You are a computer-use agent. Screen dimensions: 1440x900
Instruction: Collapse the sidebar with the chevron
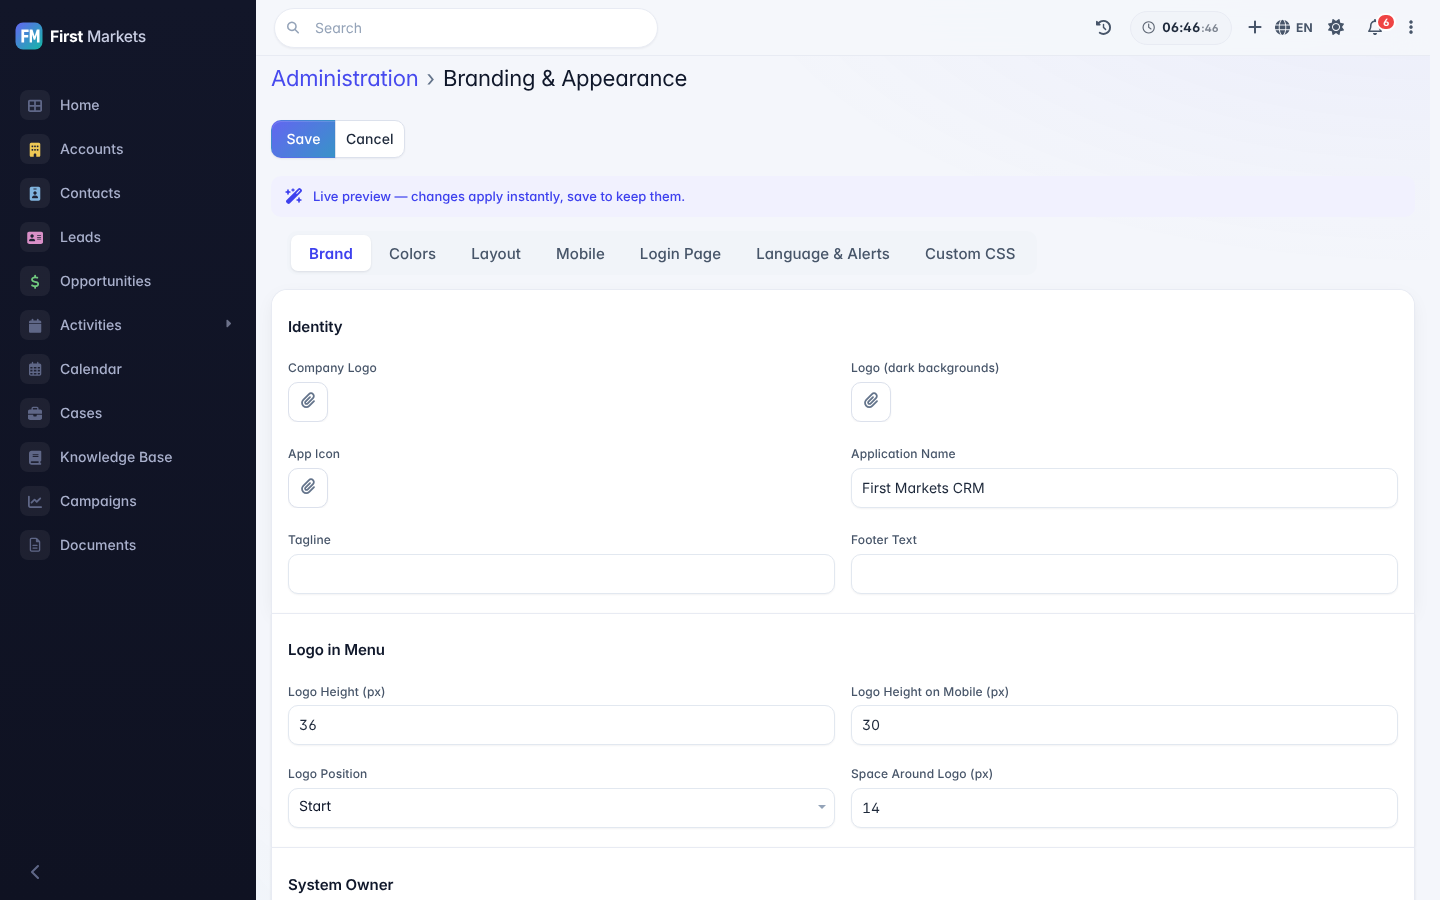click(35, 872)
